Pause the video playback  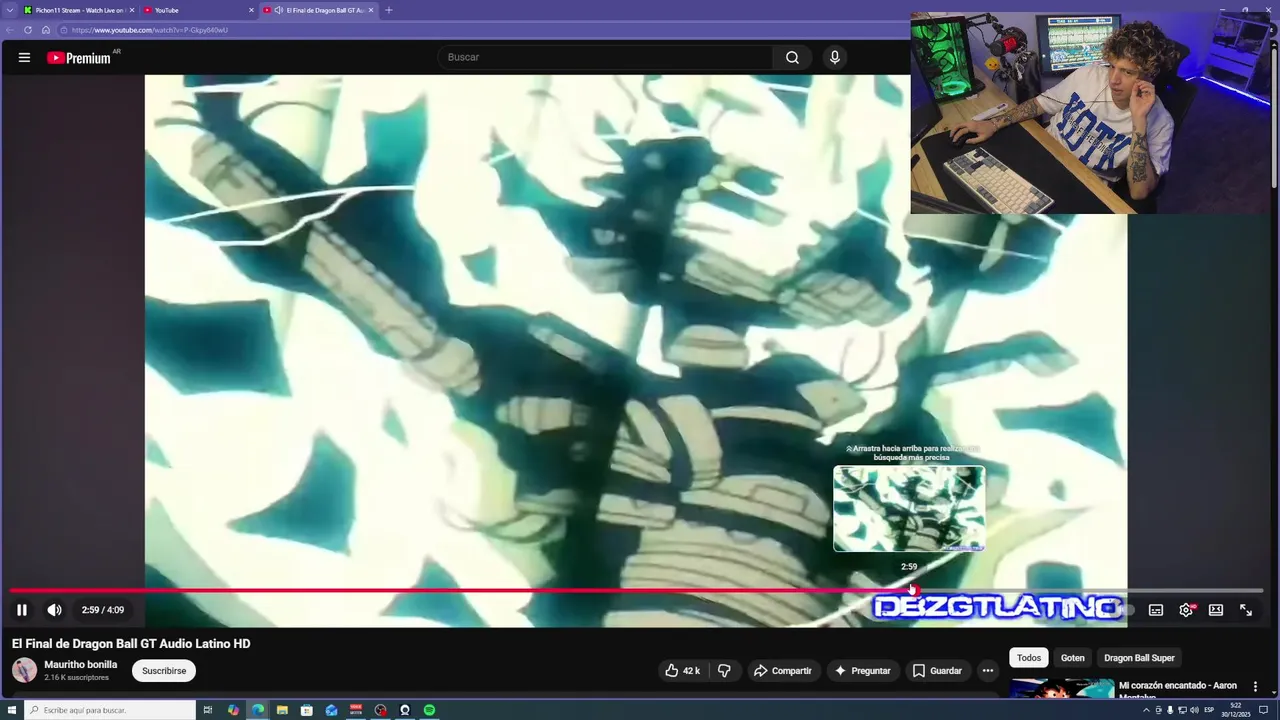click(x=22, y=610)
